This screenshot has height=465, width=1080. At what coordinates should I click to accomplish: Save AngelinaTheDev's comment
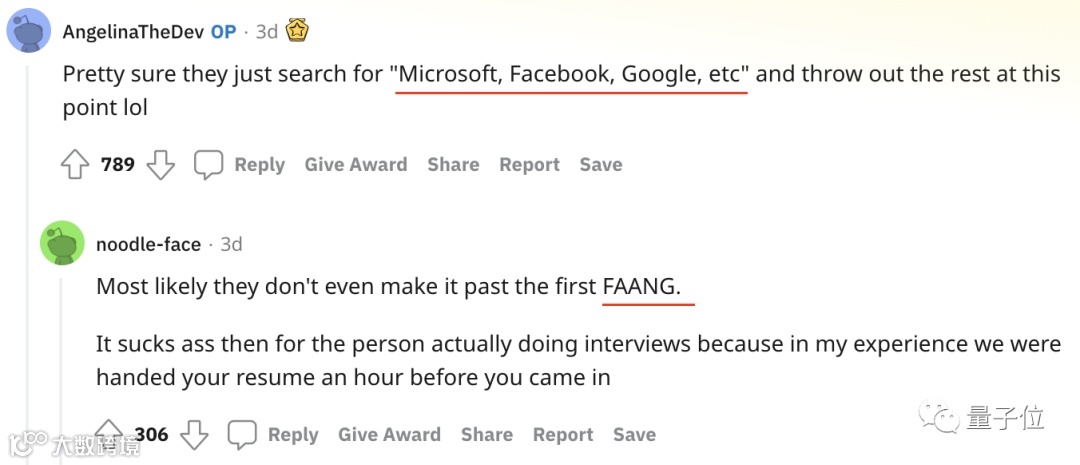[600, 165]
